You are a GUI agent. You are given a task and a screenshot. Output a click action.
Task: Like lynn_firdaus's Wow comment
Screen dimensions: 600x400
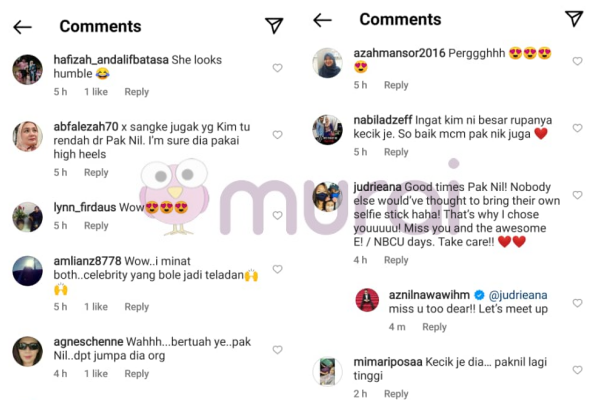277,216
